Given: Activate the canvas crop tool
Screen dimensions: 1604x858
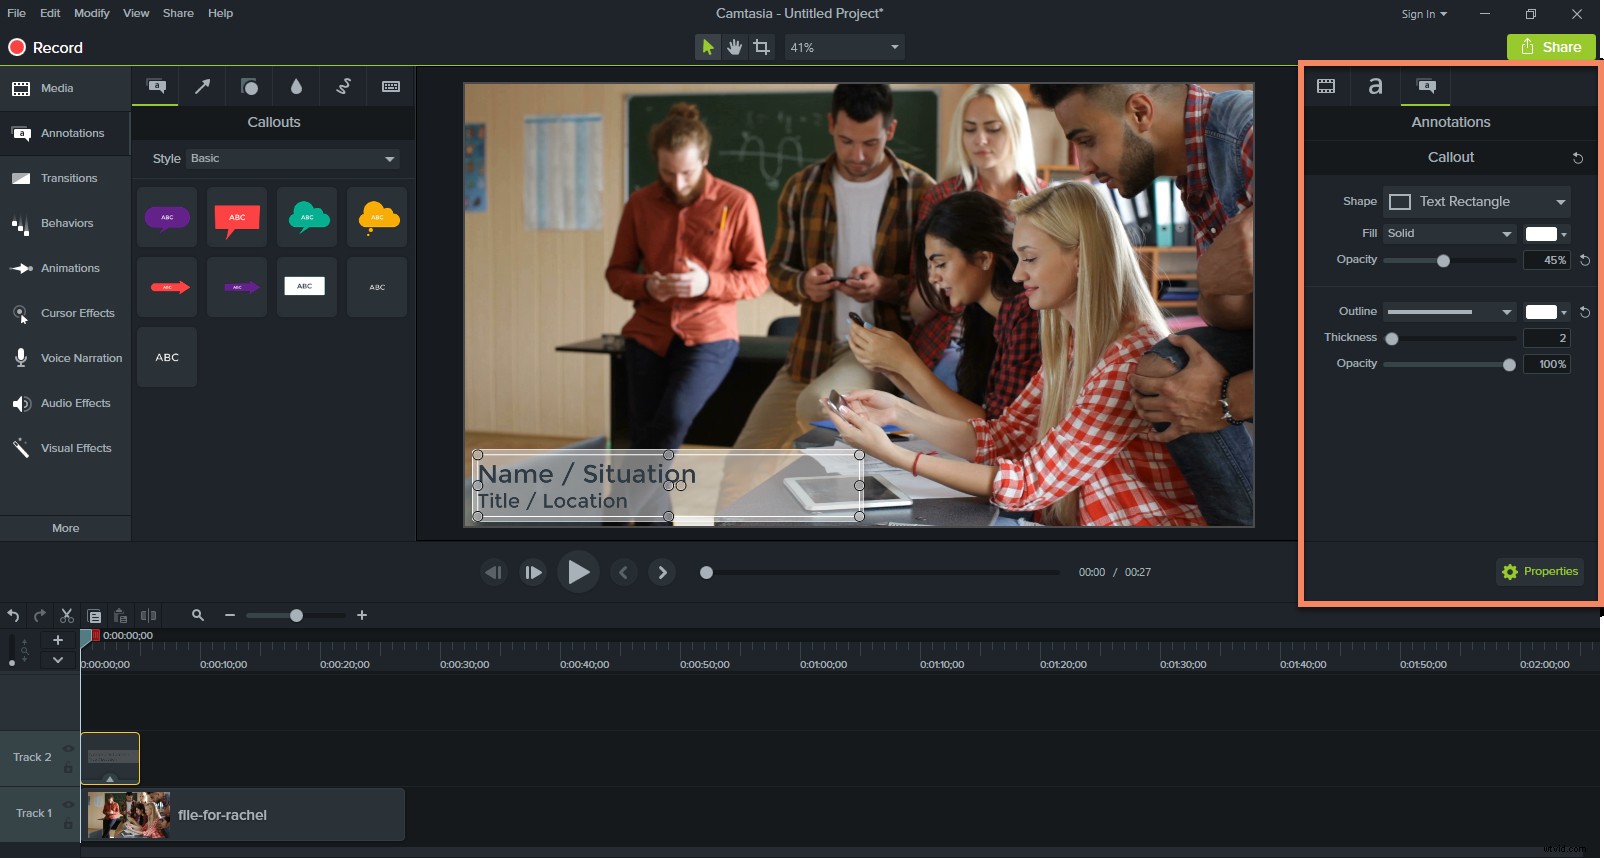Looking at the screenshot, I should pyautogui.click(x=762, y=47).
